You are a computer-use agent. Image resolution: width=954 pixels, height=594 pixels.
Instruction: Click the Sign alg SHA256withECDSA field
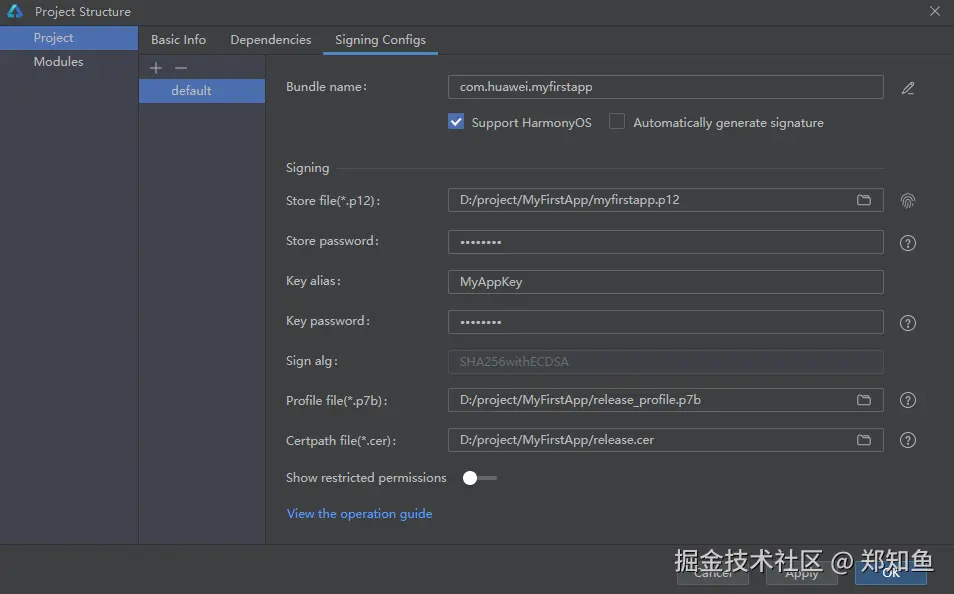666,362
